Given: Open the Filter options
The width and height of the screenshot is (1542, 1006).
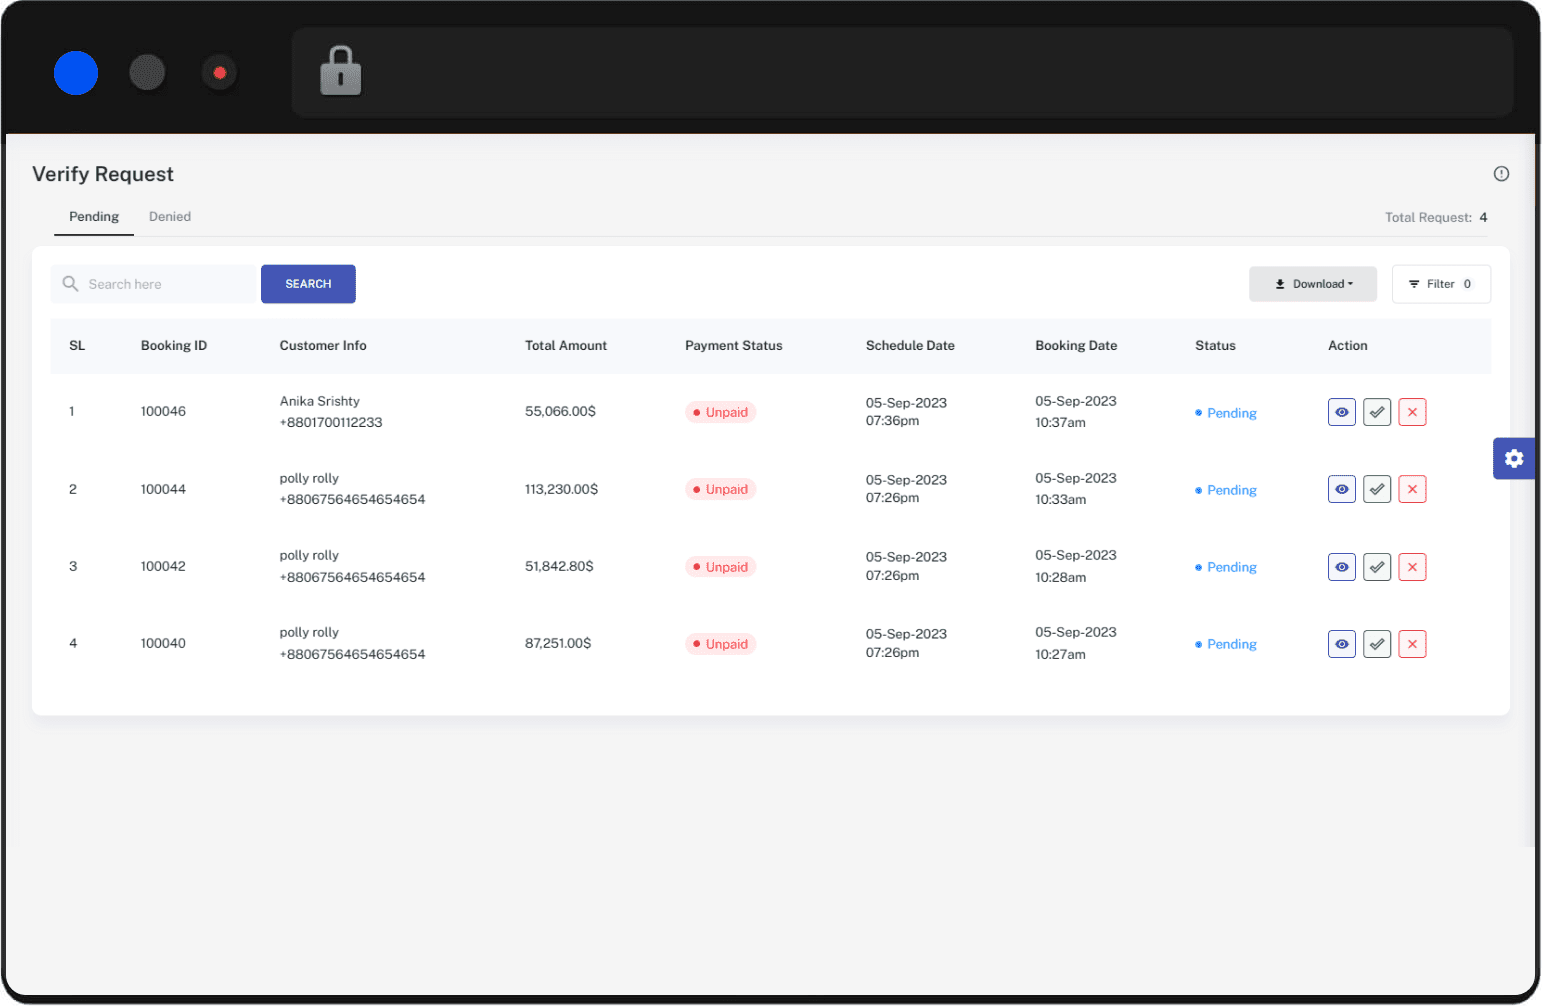Looking at the screenshot, I should coord(1440,284).
